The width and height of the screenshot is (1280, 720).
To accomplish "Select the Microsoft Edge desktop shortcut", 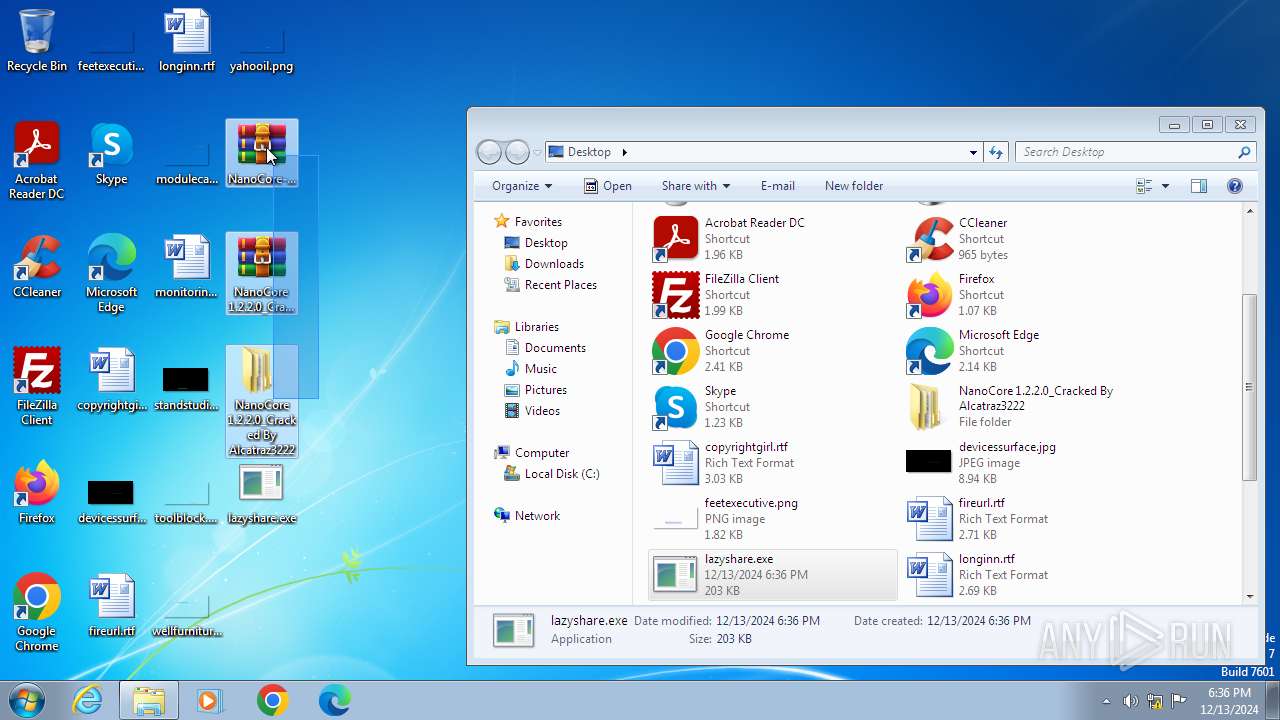I will tap(111, 274).
